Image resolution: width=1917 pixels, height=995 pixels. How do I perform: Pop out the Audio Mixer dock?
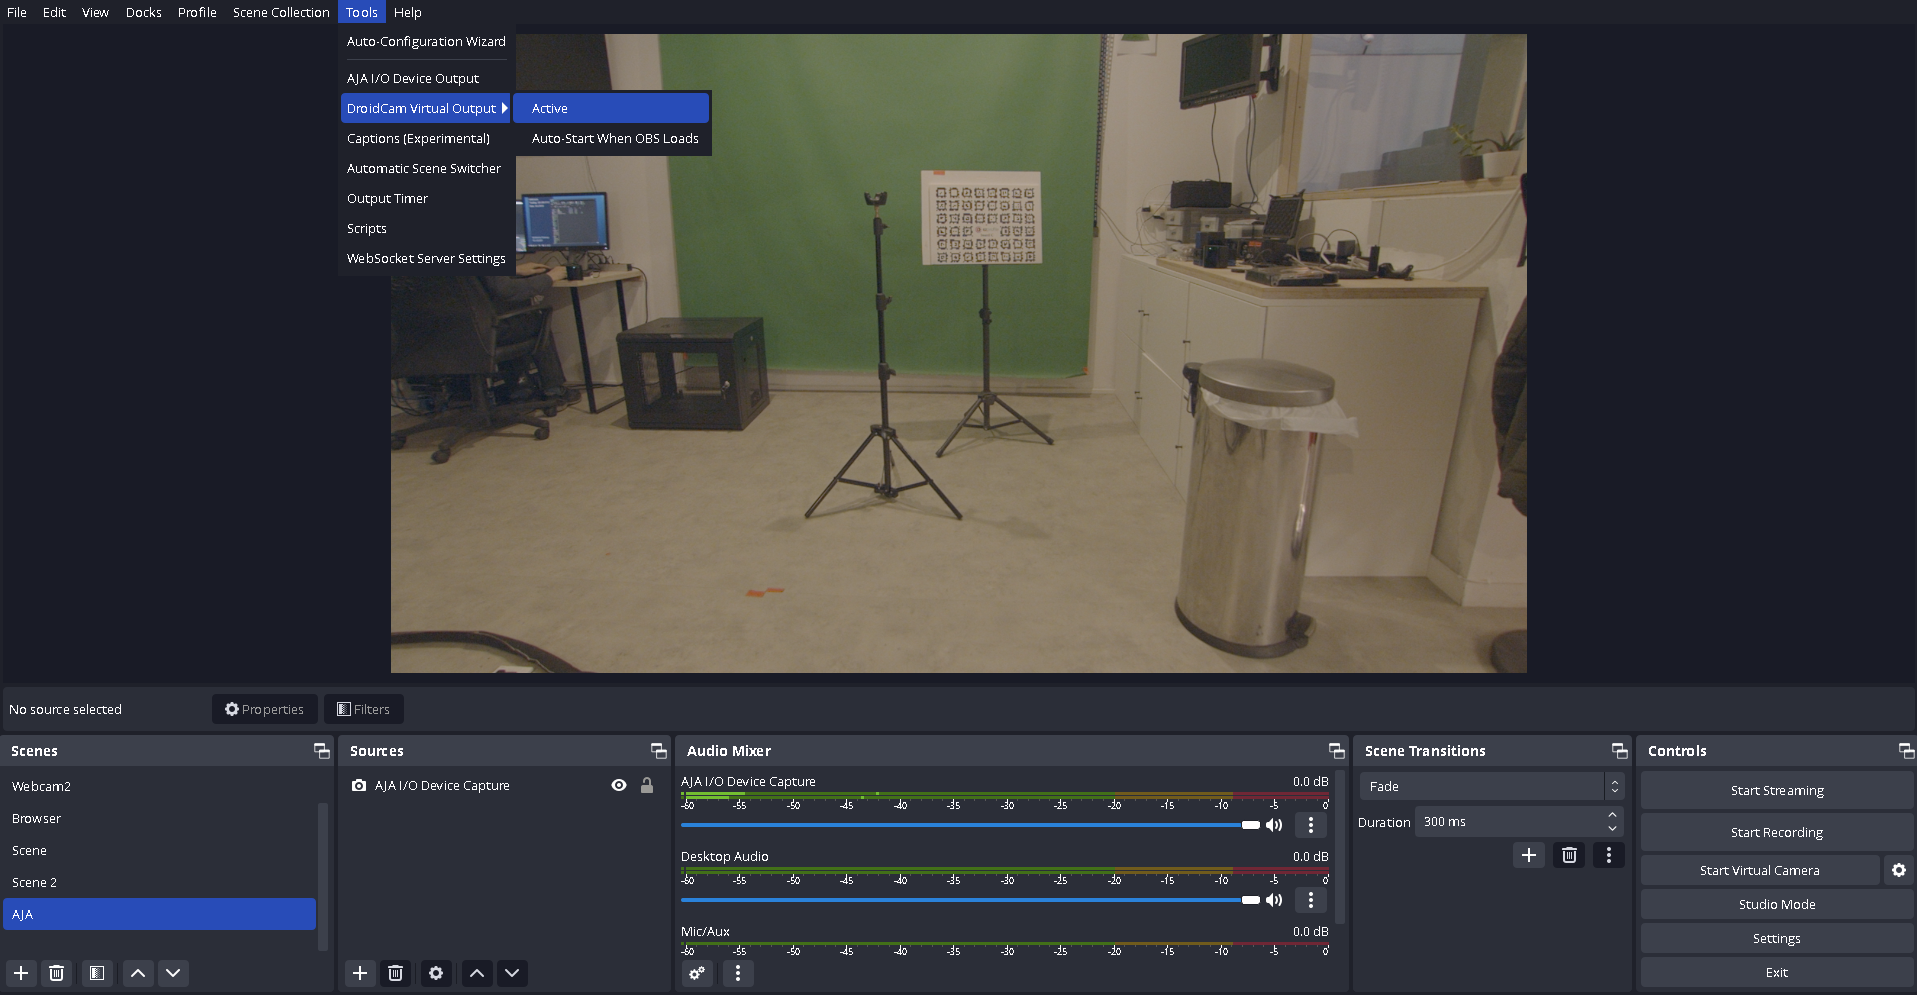coord(1336,751)
